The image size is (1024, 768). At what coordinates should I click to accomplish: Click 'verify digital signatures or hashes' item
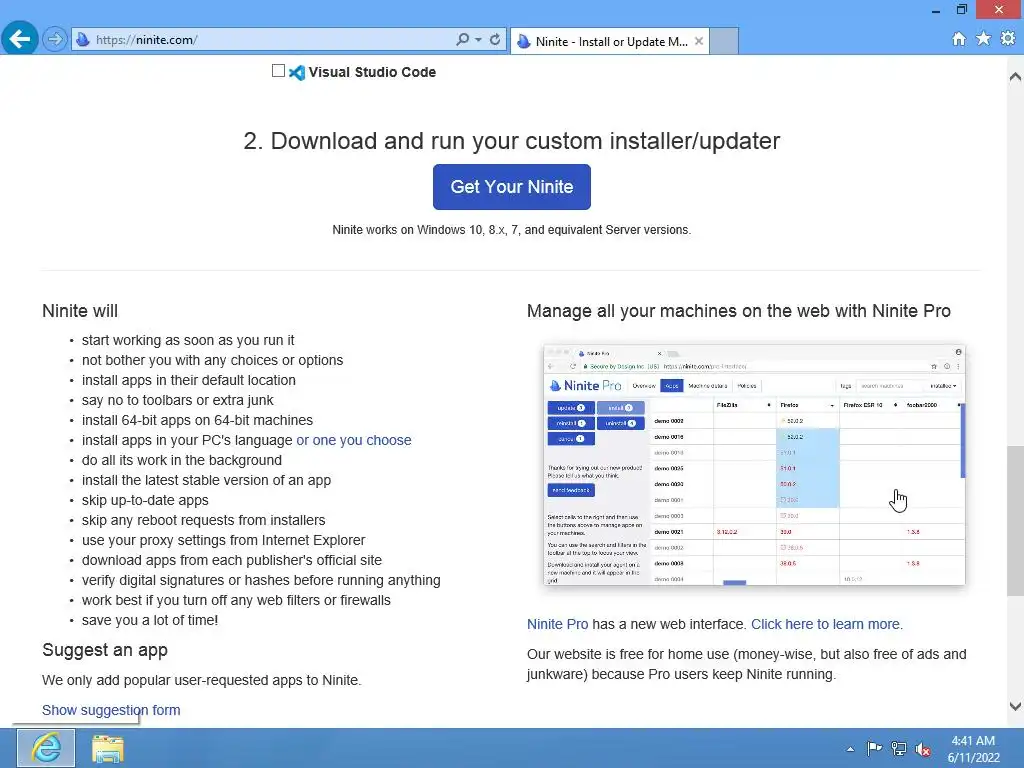pos(261,581)
